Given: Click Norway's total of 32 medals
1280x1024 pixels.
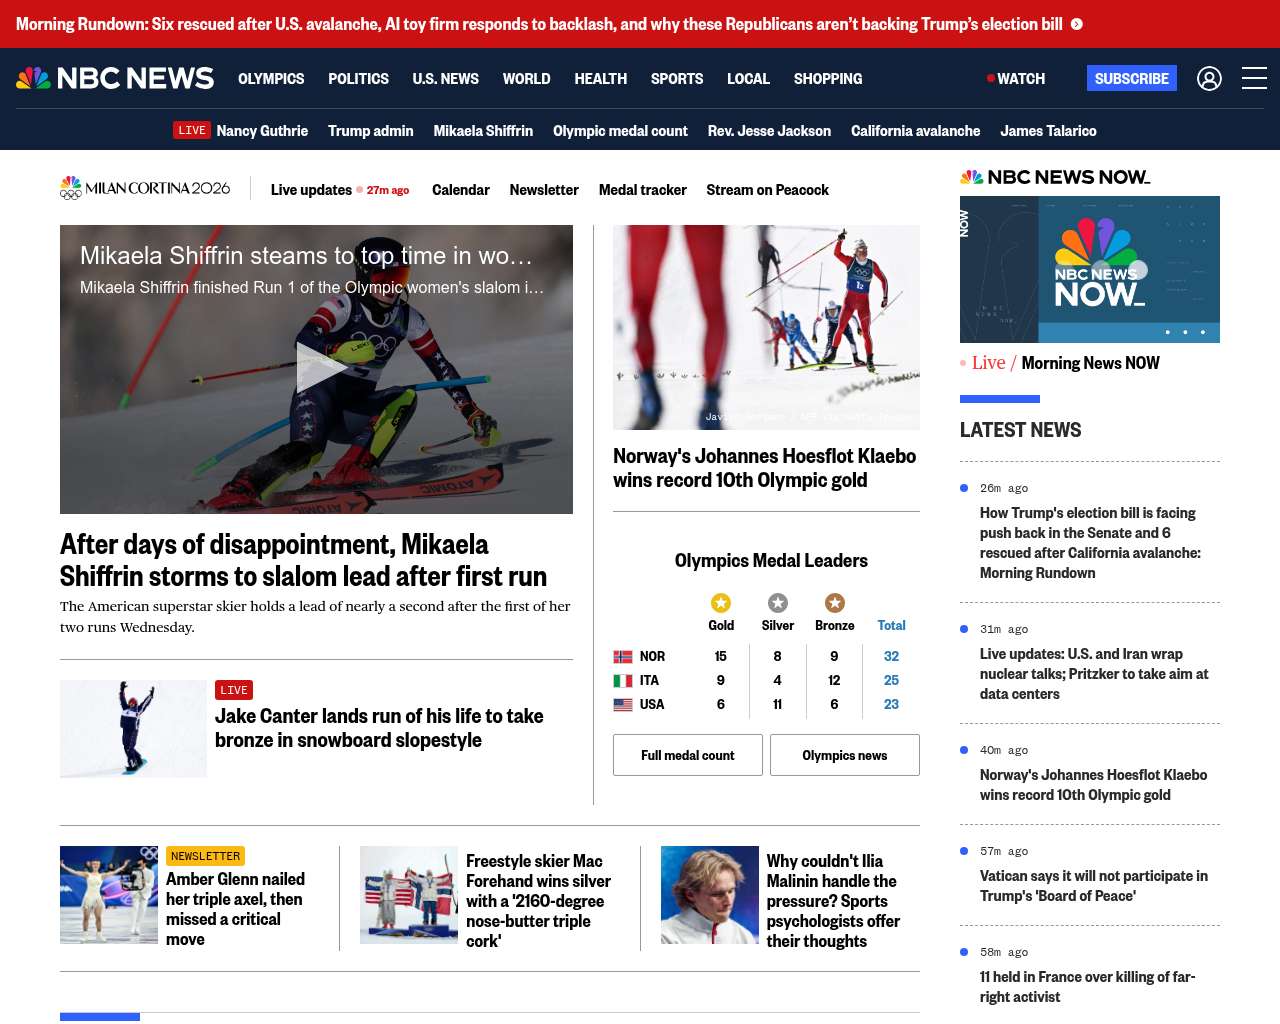Looking at the screenshot, I should pos(891,657).
